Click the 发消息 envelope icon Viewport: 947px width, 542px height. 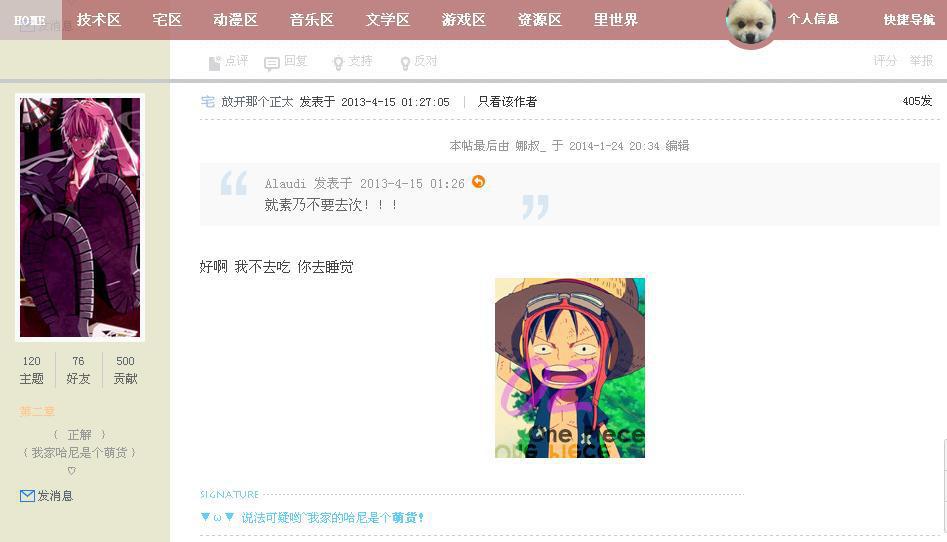coord(27,496)
